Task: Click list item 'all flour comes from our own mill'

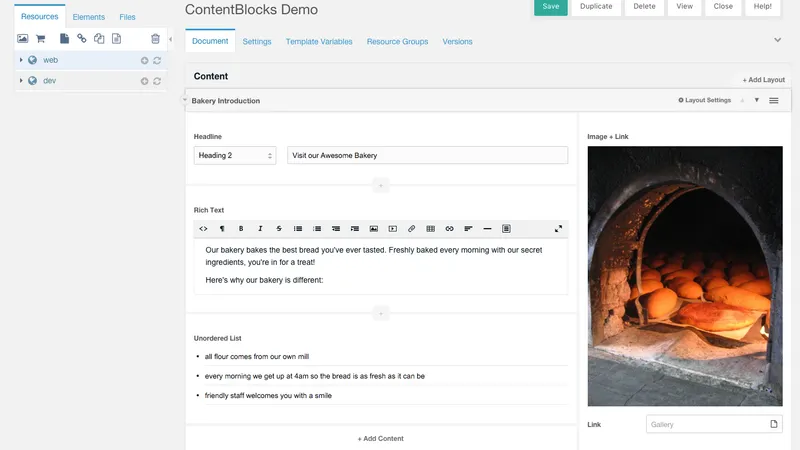Action: [x=257, y=357]
